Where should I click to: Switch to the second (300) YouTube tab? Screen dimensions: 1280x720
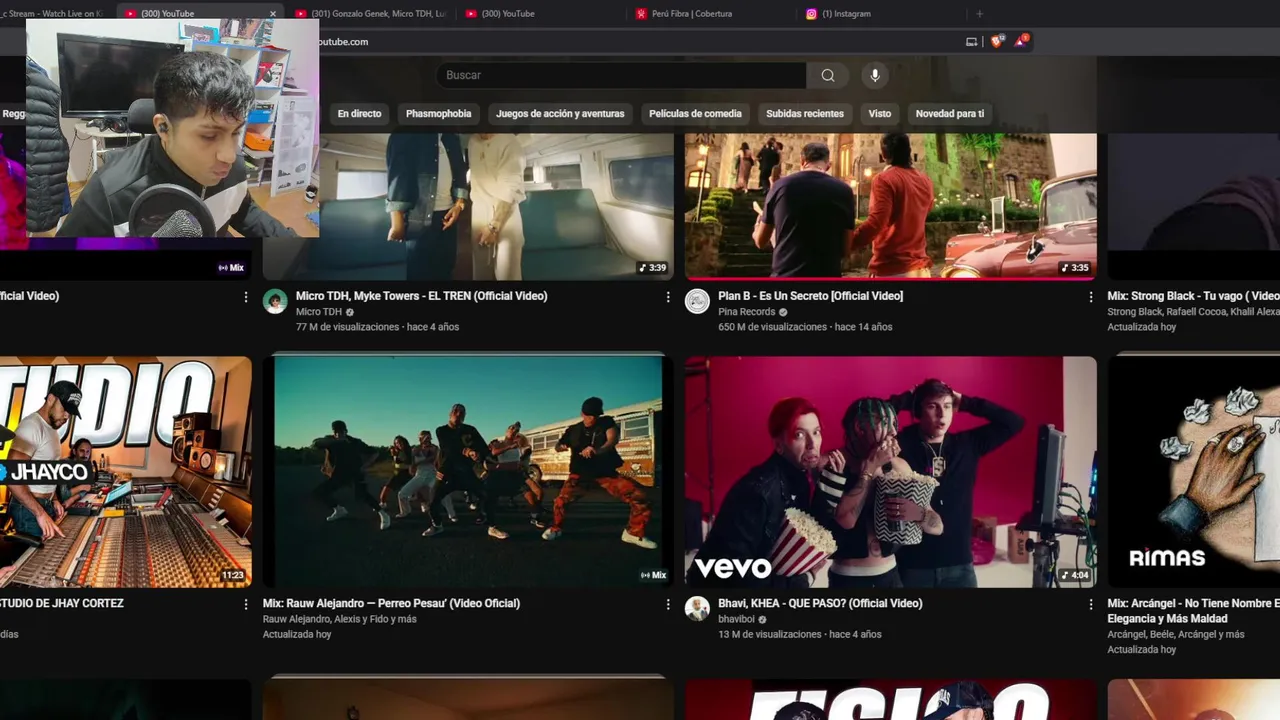pyautogui.click(x=540, y=13)
